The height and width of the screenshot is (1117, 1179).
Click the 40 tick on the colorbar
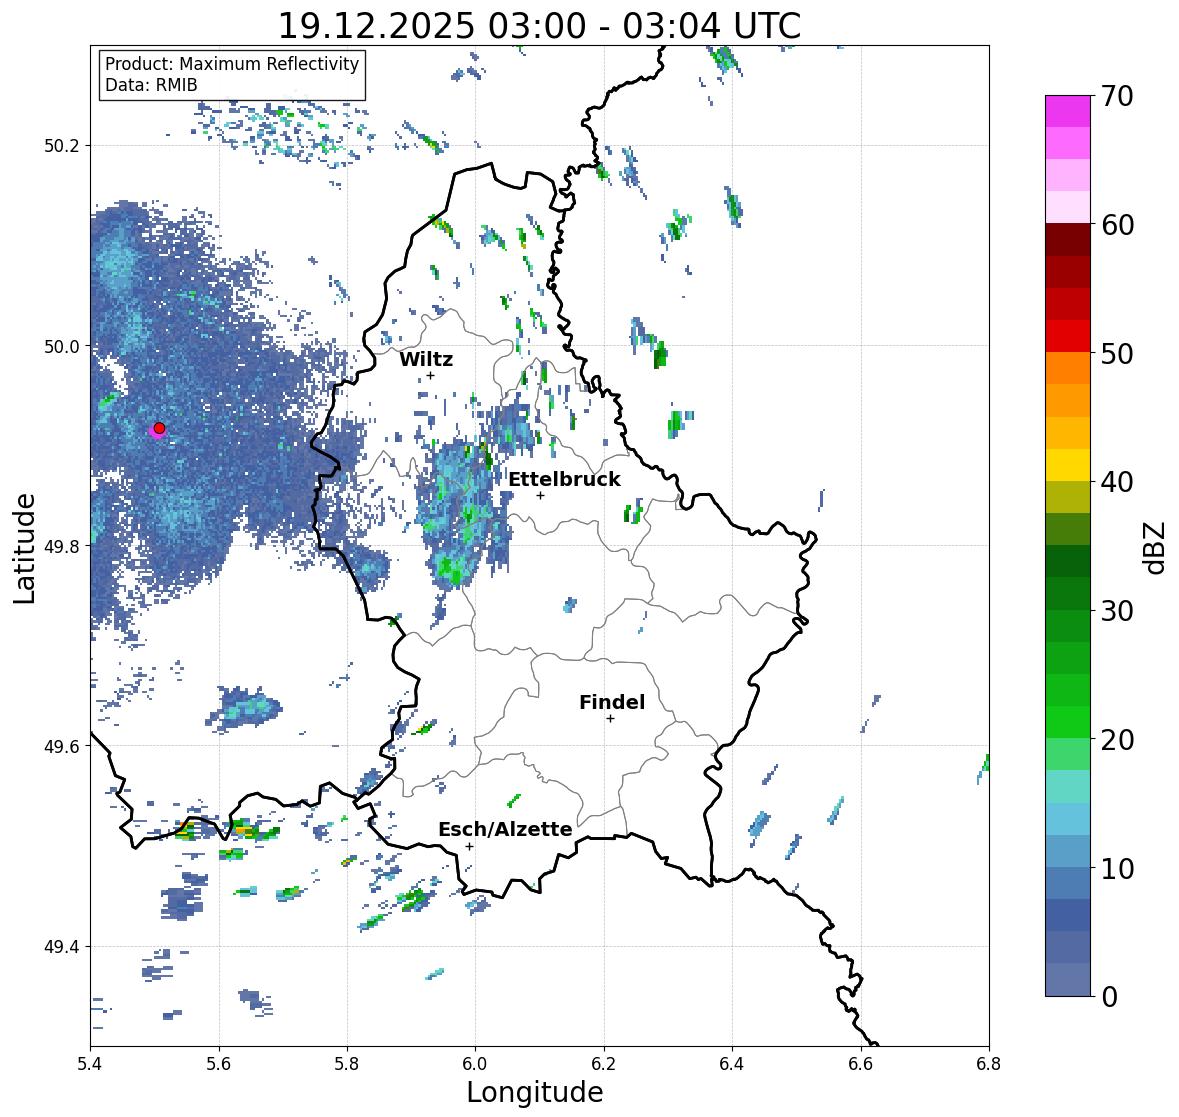[x=1117, y=482]
